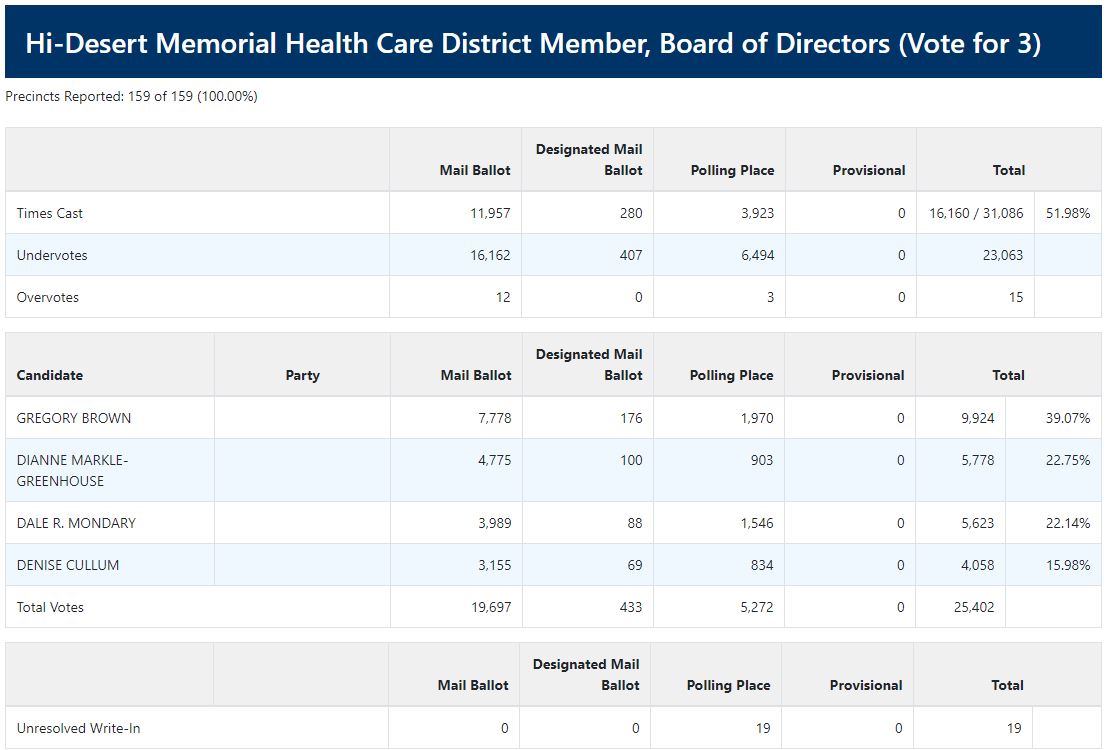1111x750 pixels.
Task: Click the Times Cast row label
Action: (x=50, y=213)
